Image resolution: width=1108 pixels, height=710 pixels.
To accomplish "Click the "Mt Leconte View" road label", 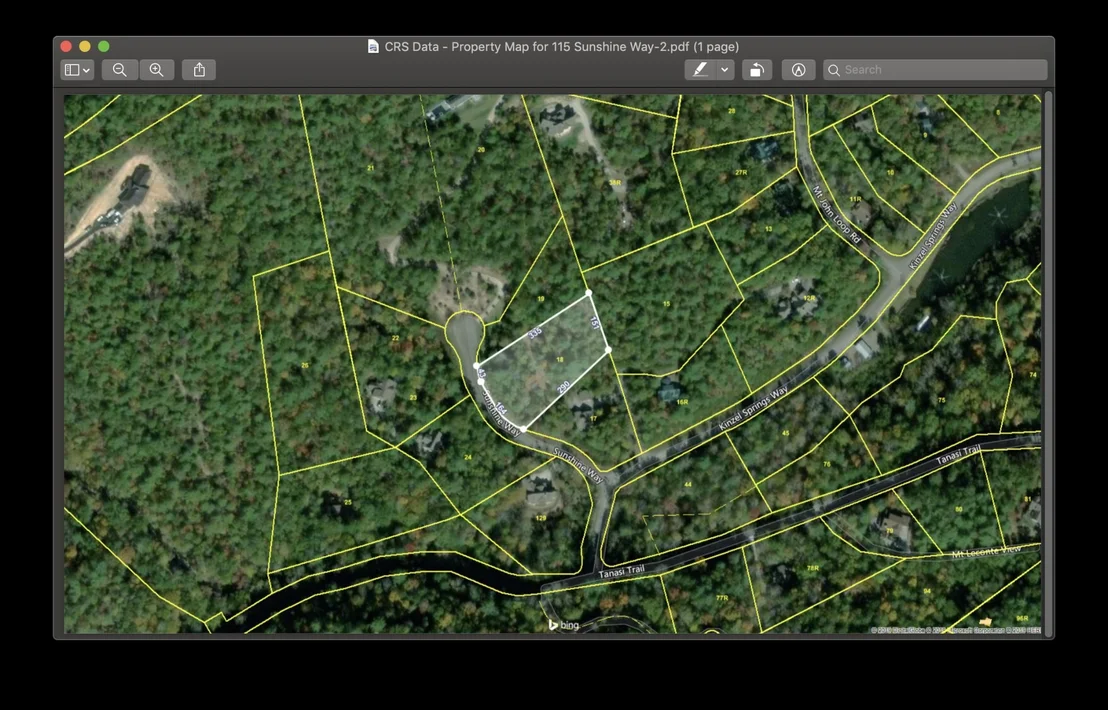I will click(986, 552).
